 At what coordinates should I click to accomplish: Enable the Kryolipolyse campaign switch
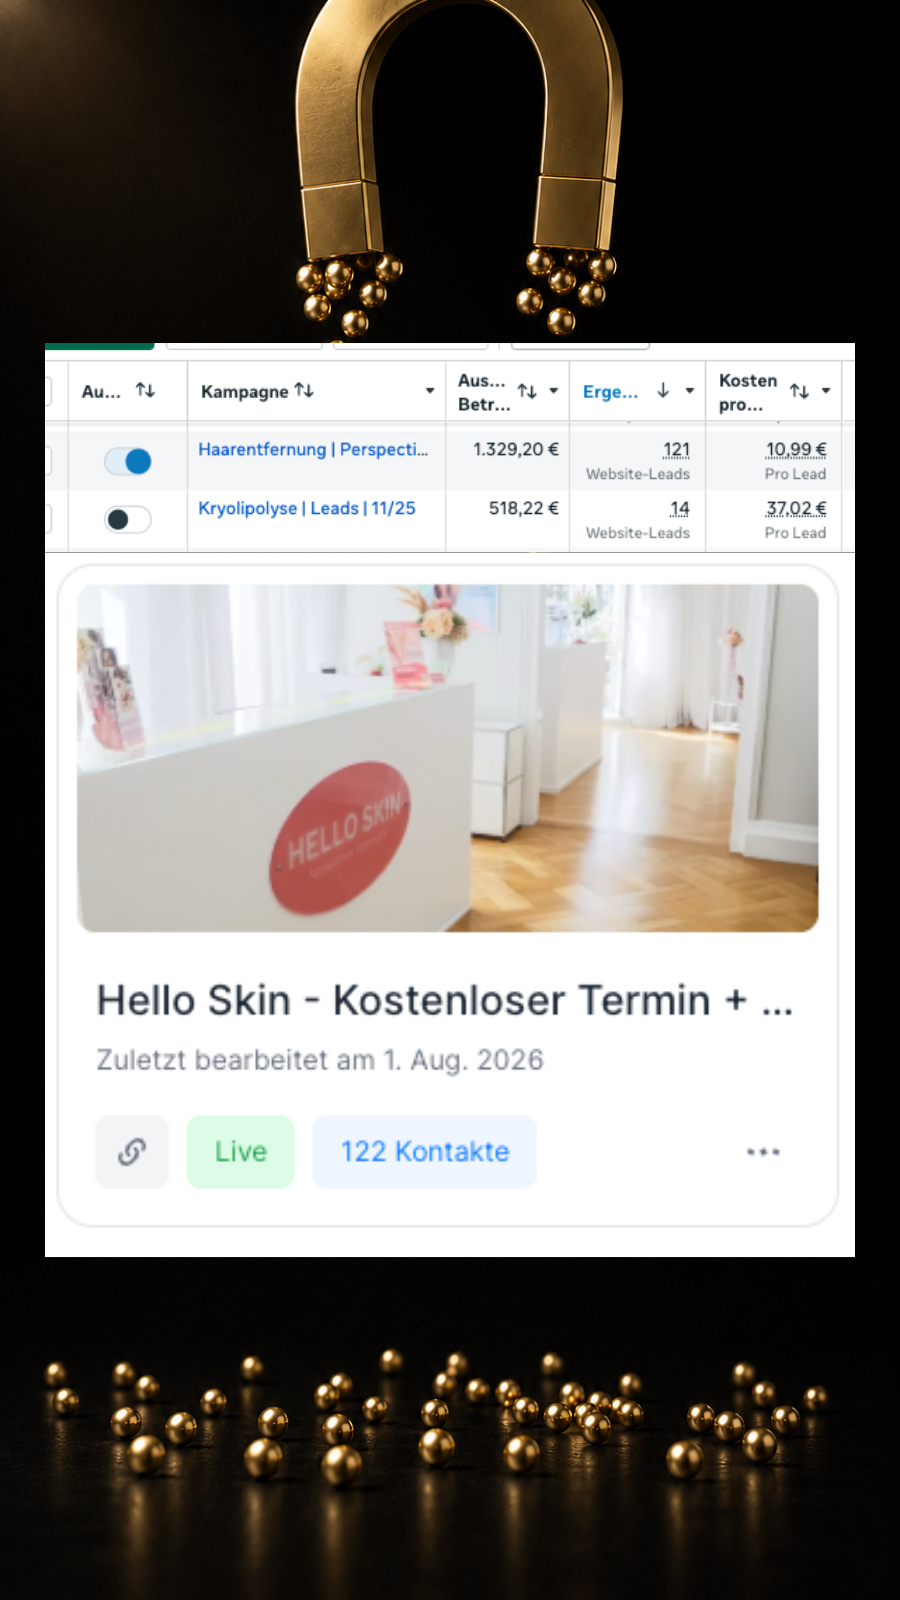[128, 519]
